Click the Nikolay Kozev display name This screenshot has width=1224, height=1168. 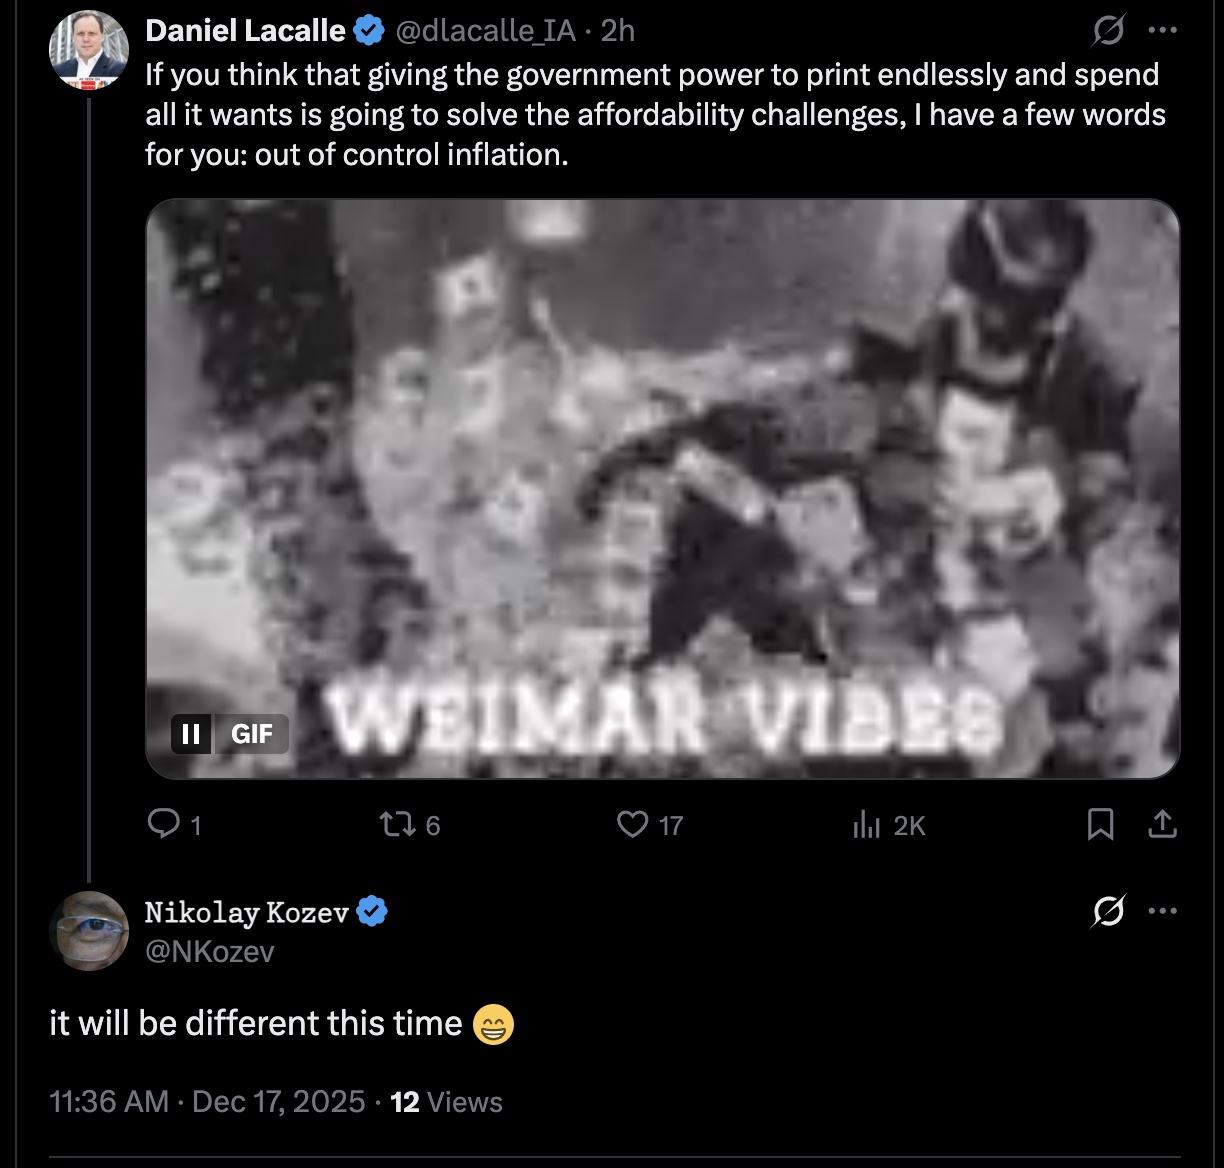(247, 912)
